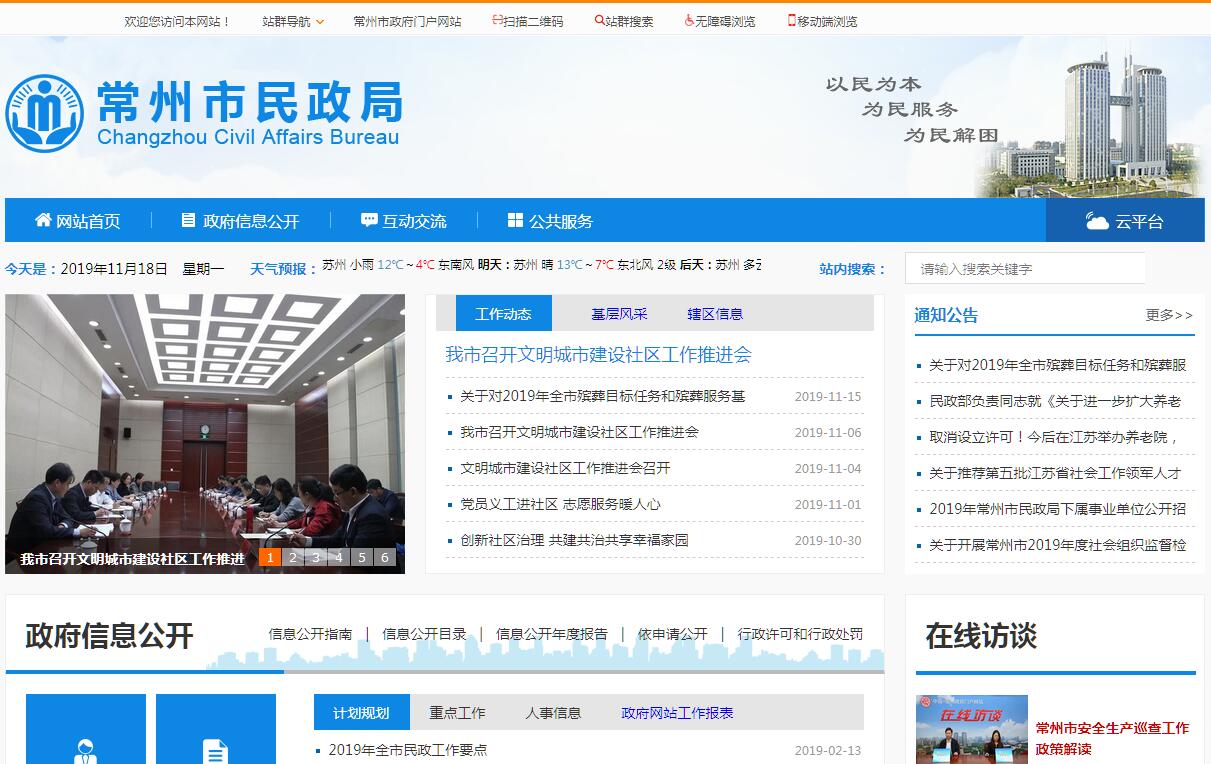The height and width of the screenshot is (764, 1211).
Task: Go to slide 3 in image carousel
Action: (x=316, y=558)
